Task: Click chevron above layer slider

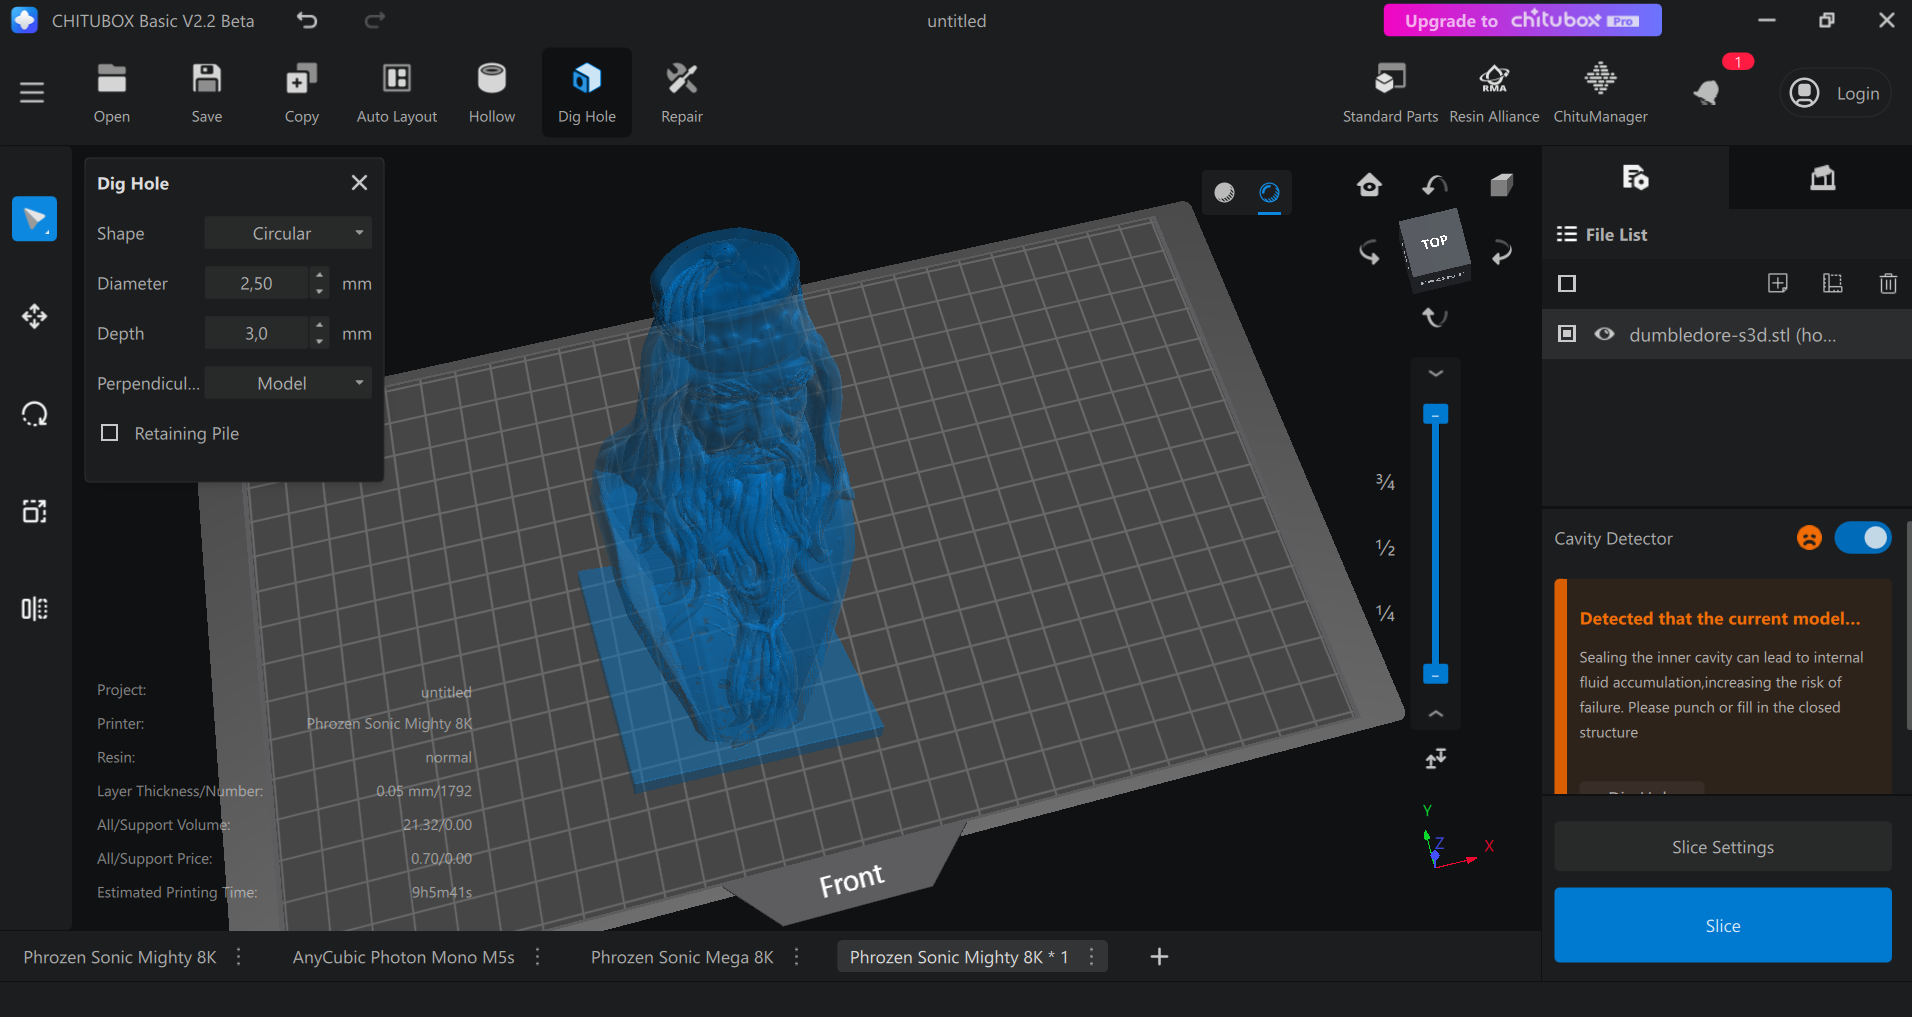Action: tap(1435, 373)
